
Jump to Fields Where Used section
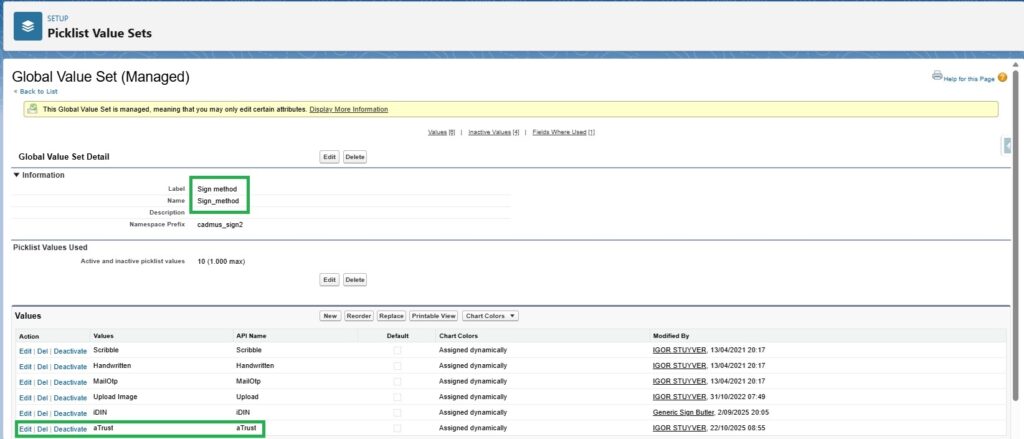click(563, 132)
